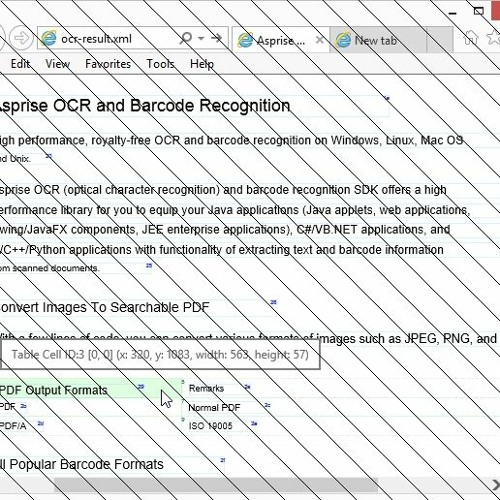Click the Remarks table header cell
The width and height of the screenshot is (500, 500).
click(206, 389)
